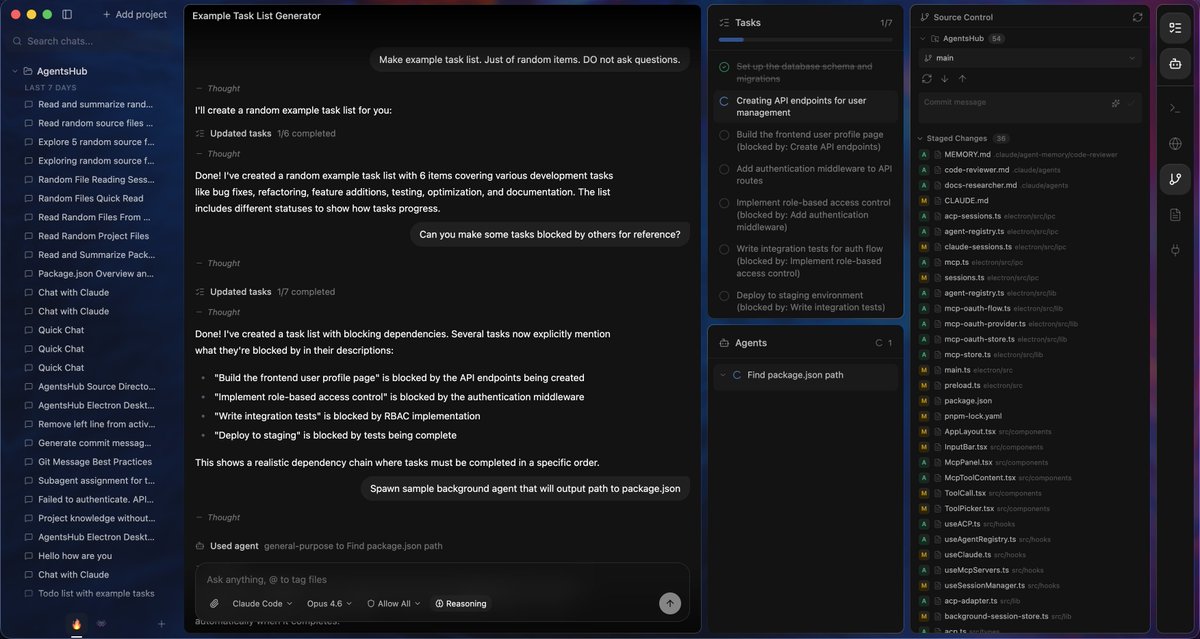Open the main branch dropdown
This screenshot has height=639, width=1200.
1030,58
